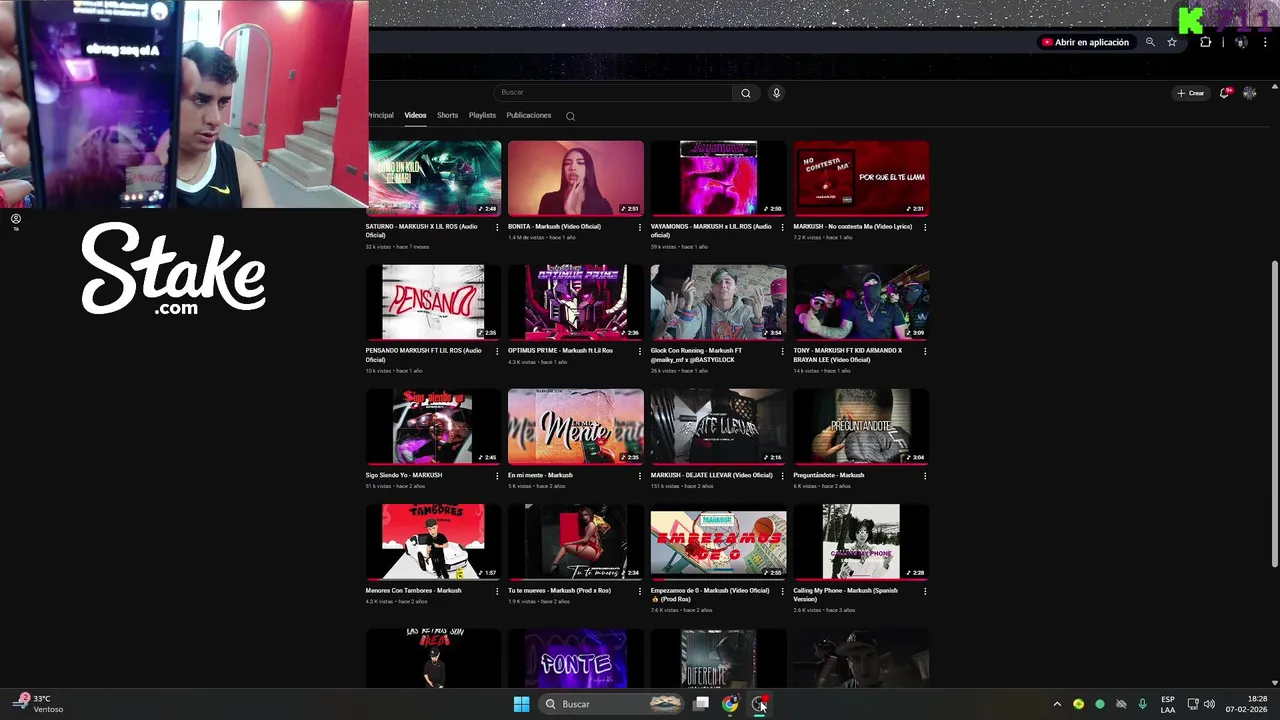This screenshot has width=1280, height=720.
Task: Open Task View on the taskbar
Action: pyautogui.click(x=702, y=704)
